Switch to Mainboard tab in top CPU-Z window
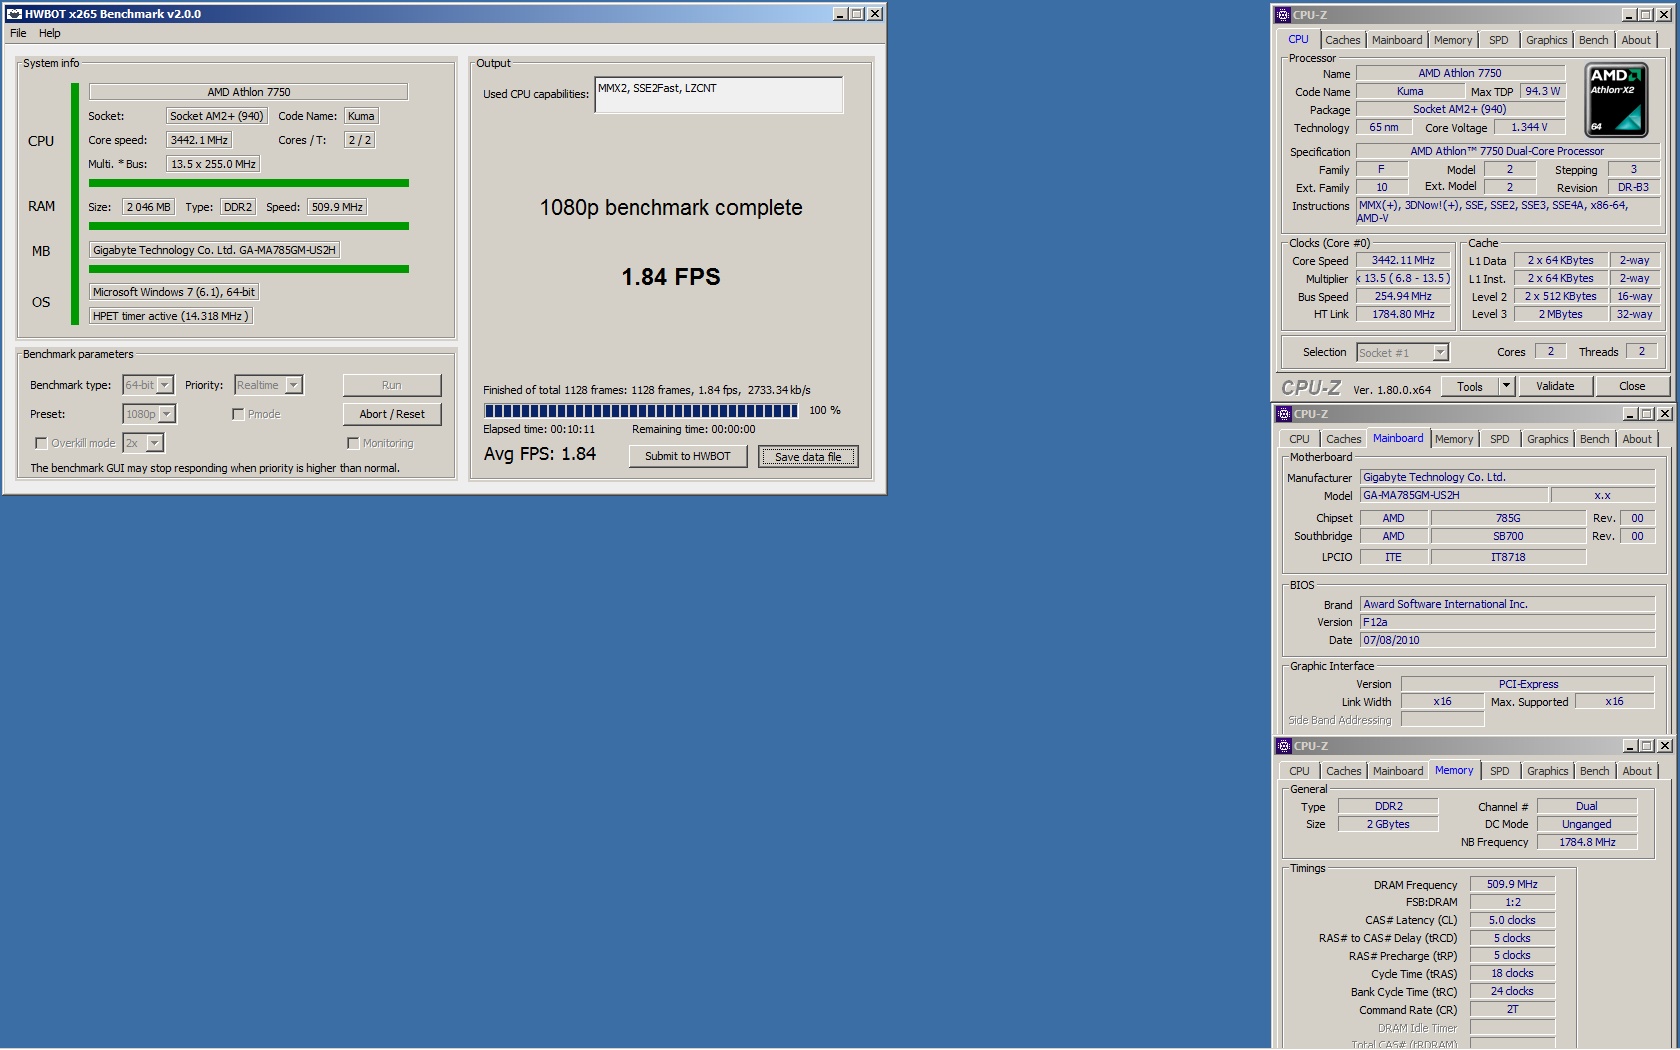Viewport: 1680px width, 1050px height. tap(1397, 40)
